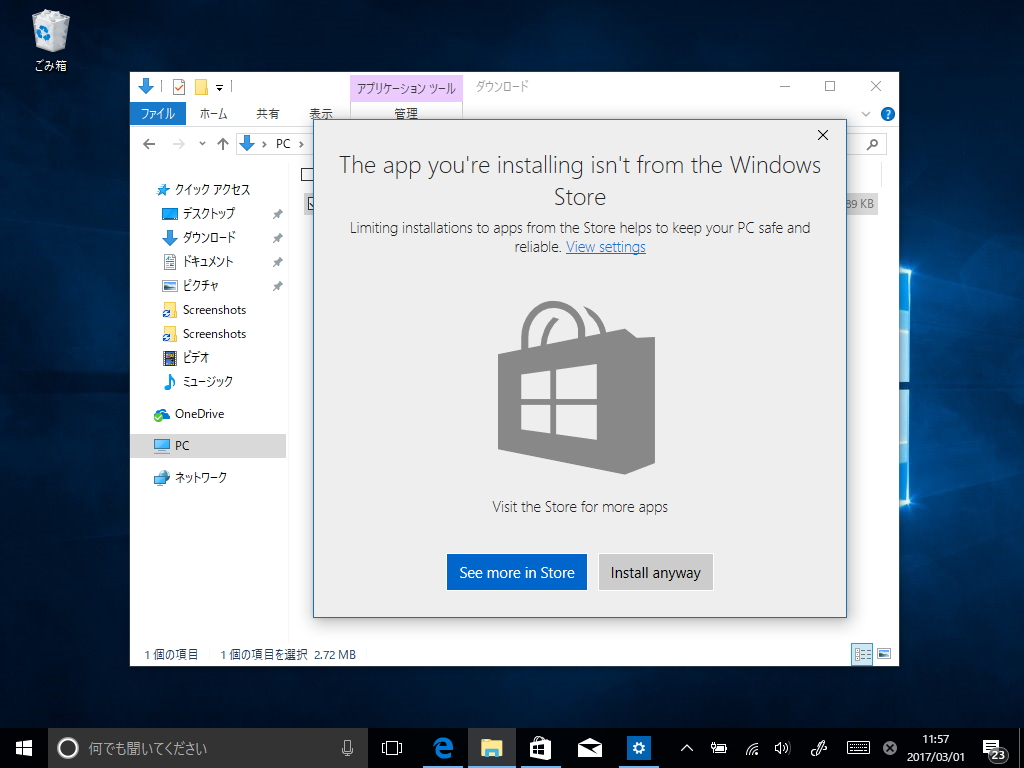Screen dimensions: 1024x768
Task: Open ビデオ in the navigation pane
Action: 195,357
